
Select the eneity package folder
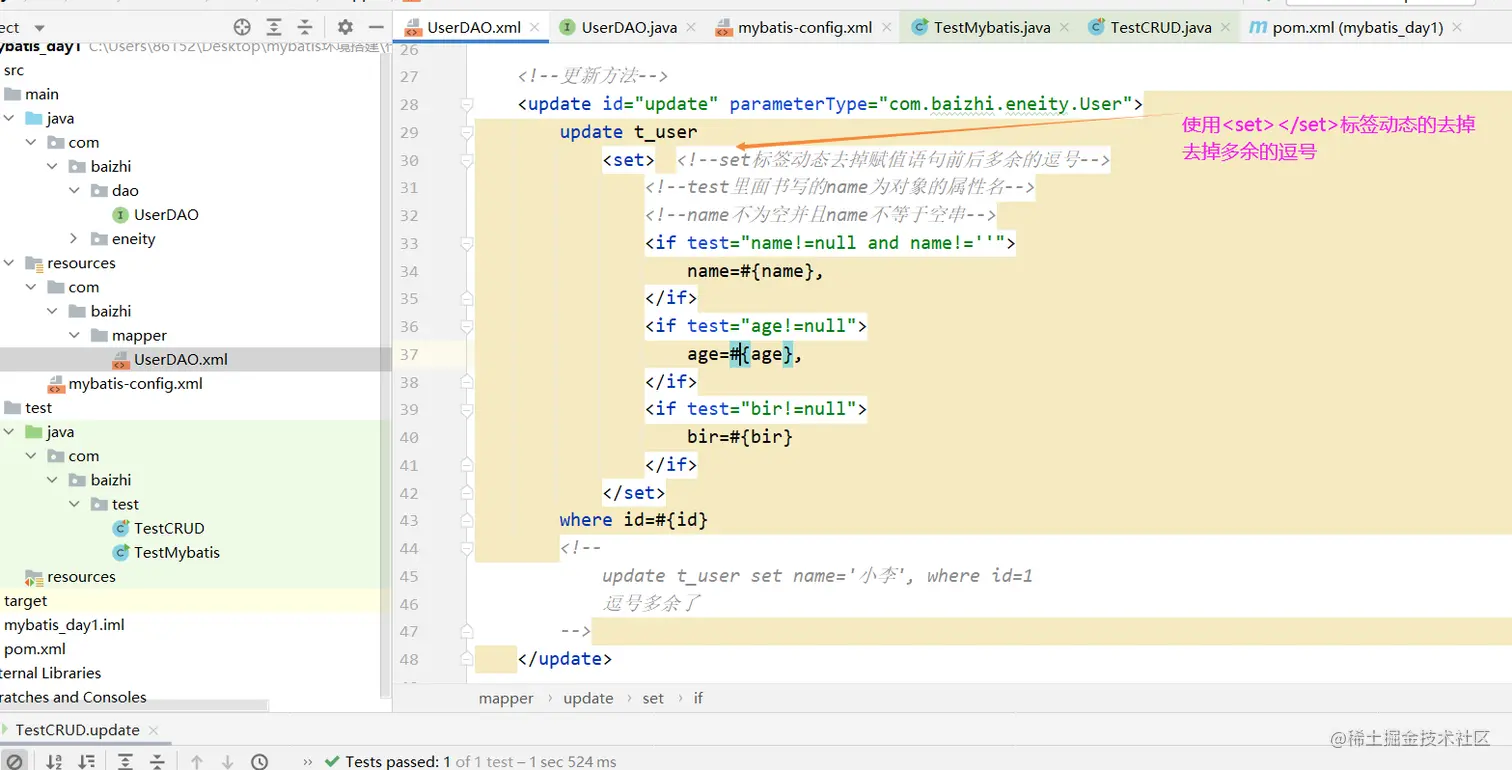tap(123, 239)
